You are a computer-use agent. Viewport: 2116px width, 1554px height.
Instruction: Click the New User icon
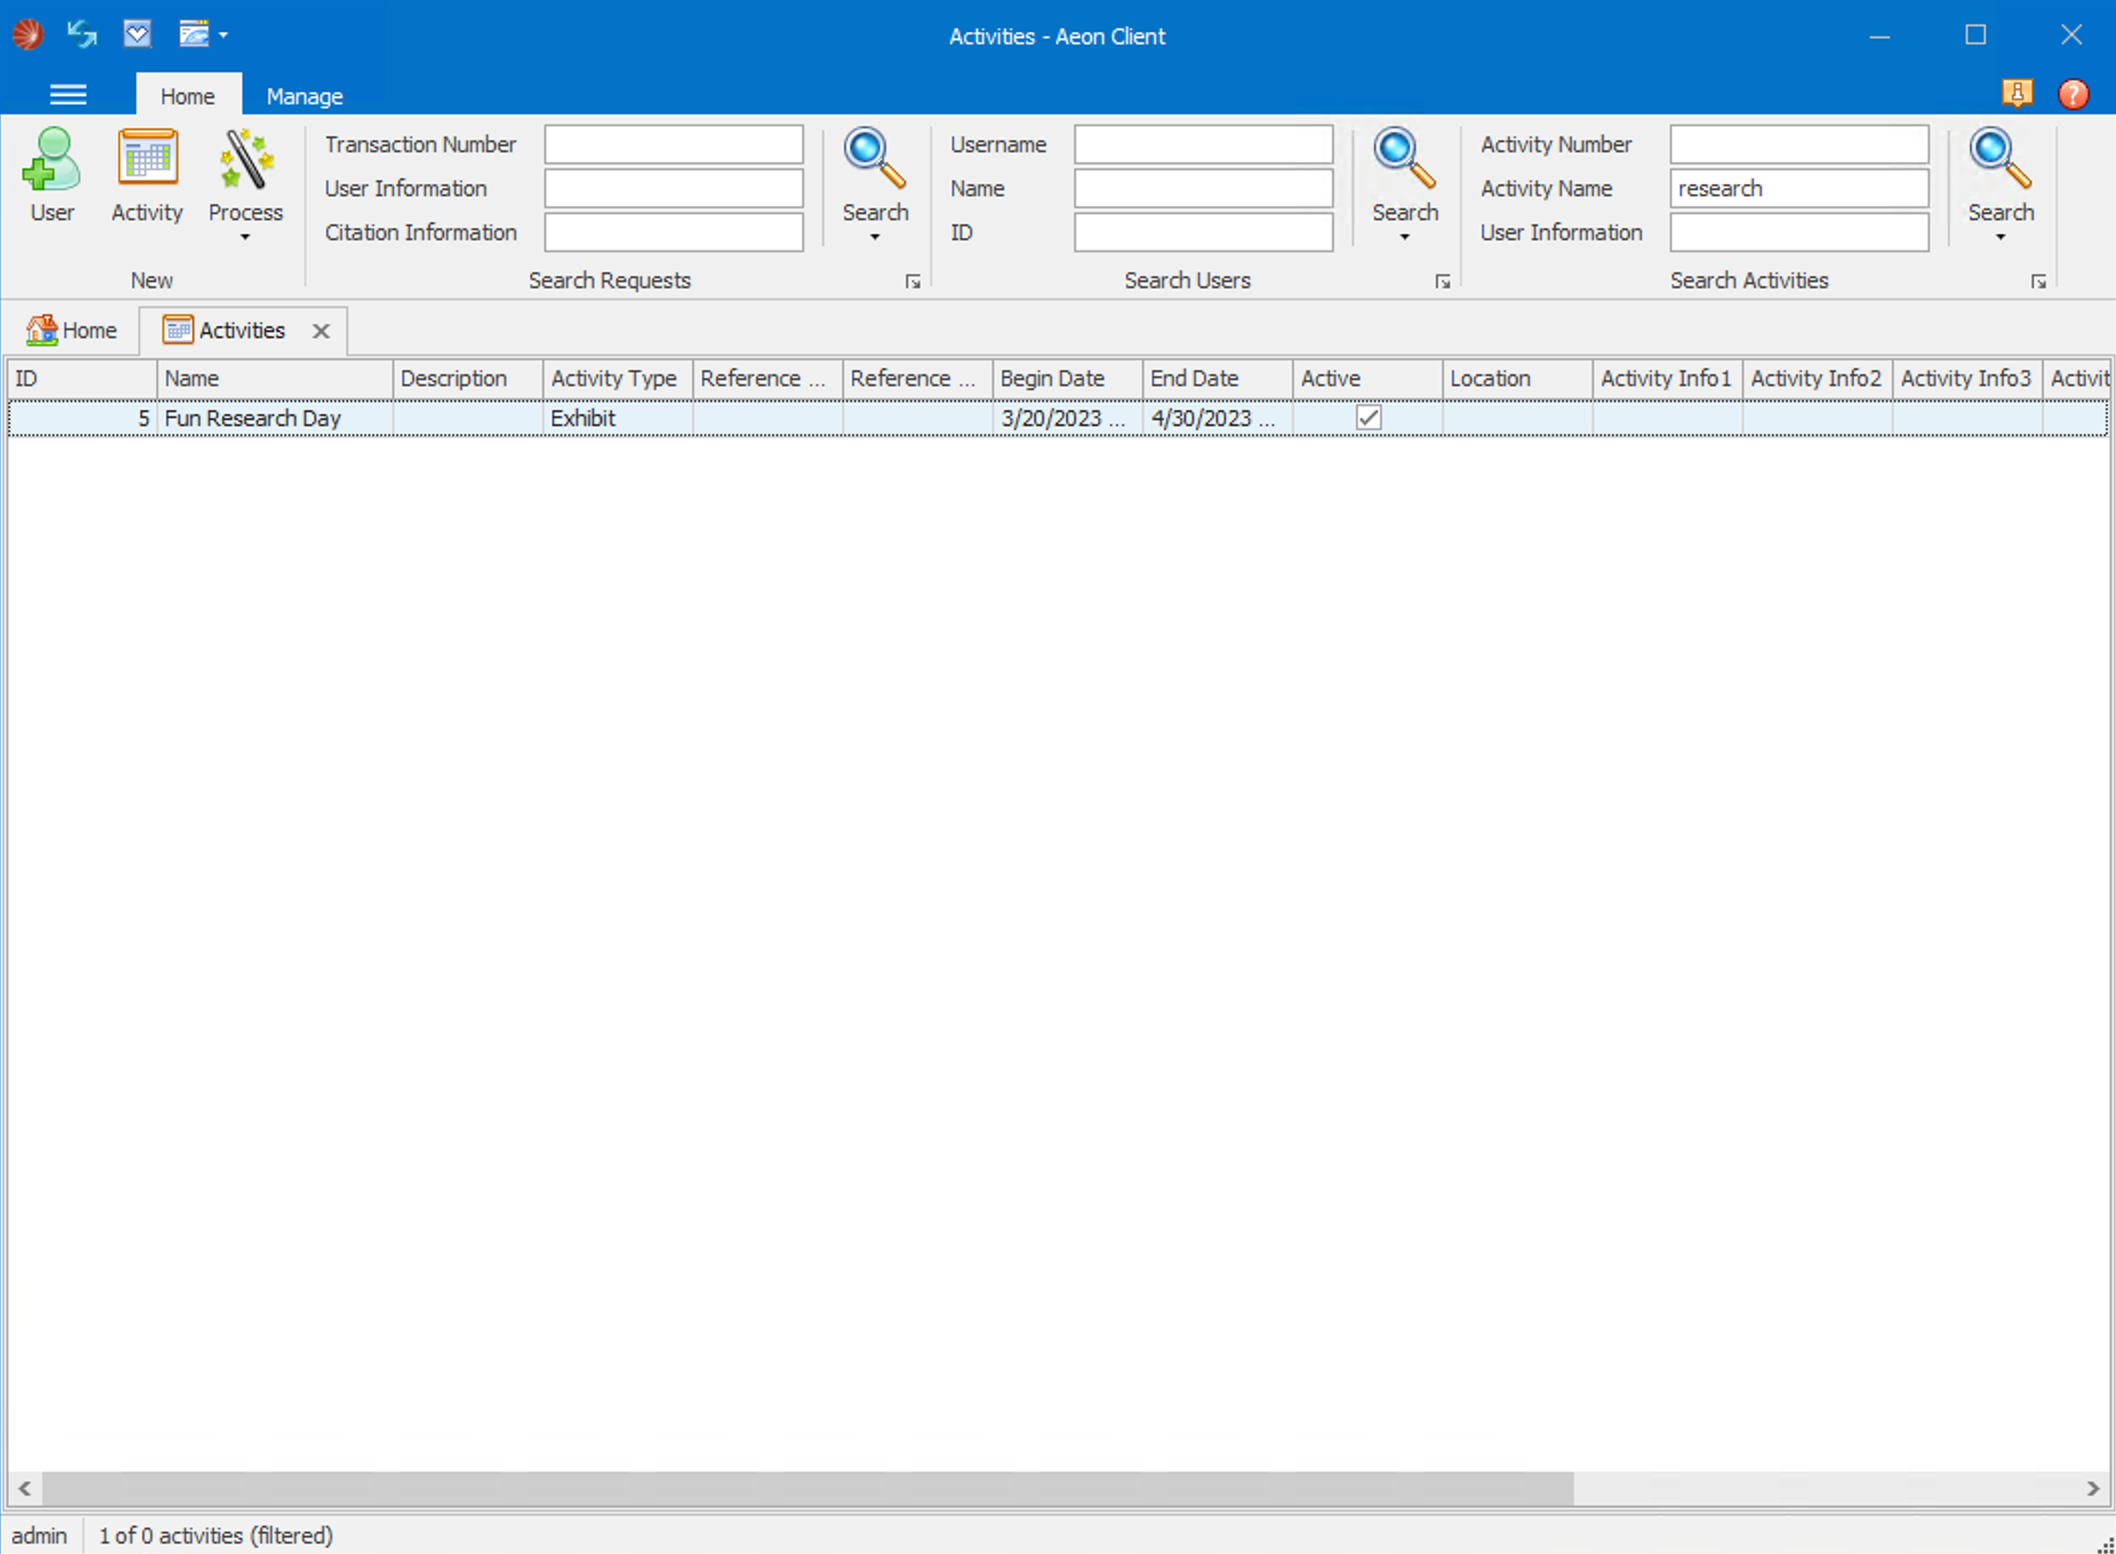pyautogui.click(x=51, y=160)
